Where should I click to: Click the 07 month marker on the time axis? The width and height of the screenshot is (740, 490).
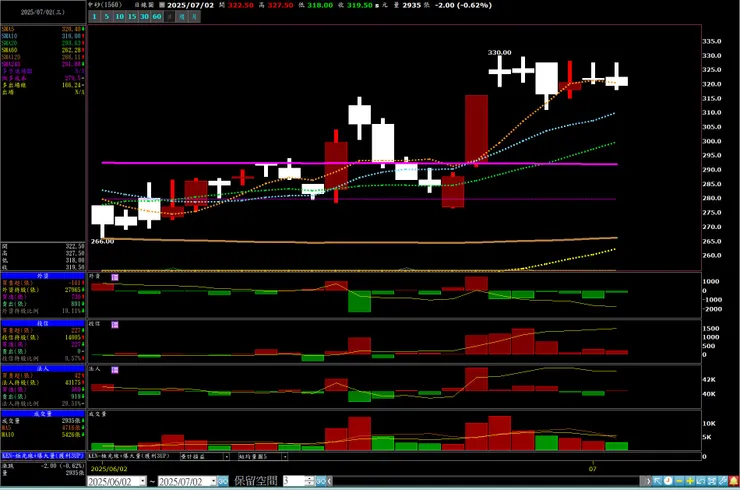click(x=592, y=469)
